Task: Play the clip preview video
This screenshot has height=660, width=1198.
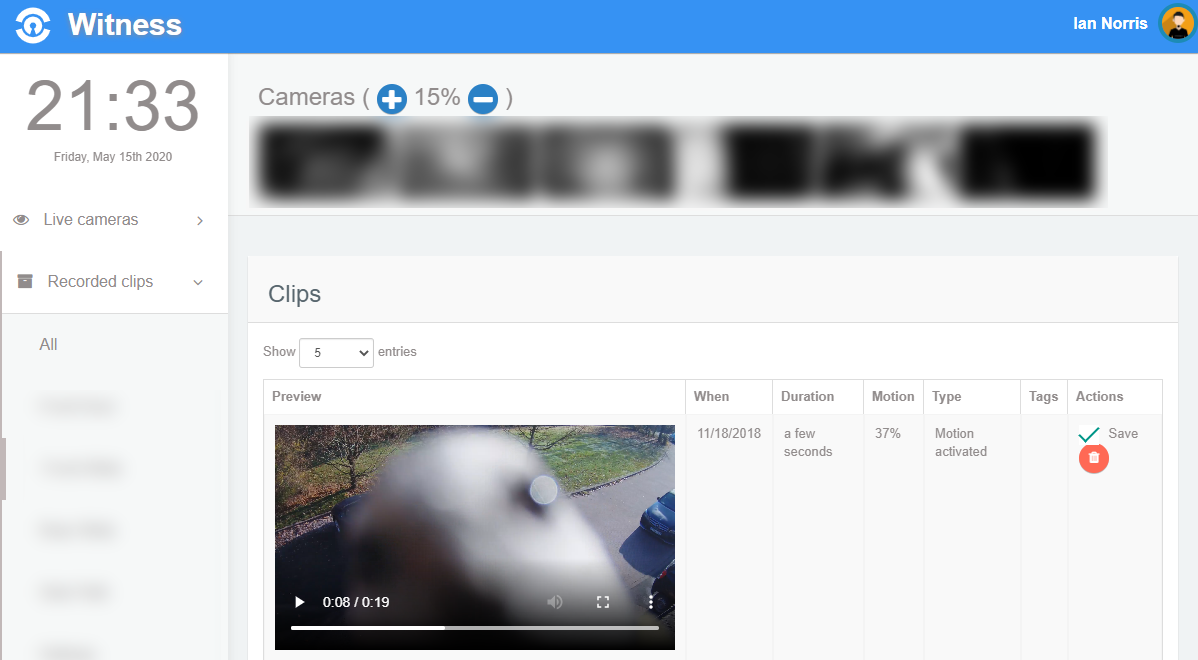Action: coord(299,602)
